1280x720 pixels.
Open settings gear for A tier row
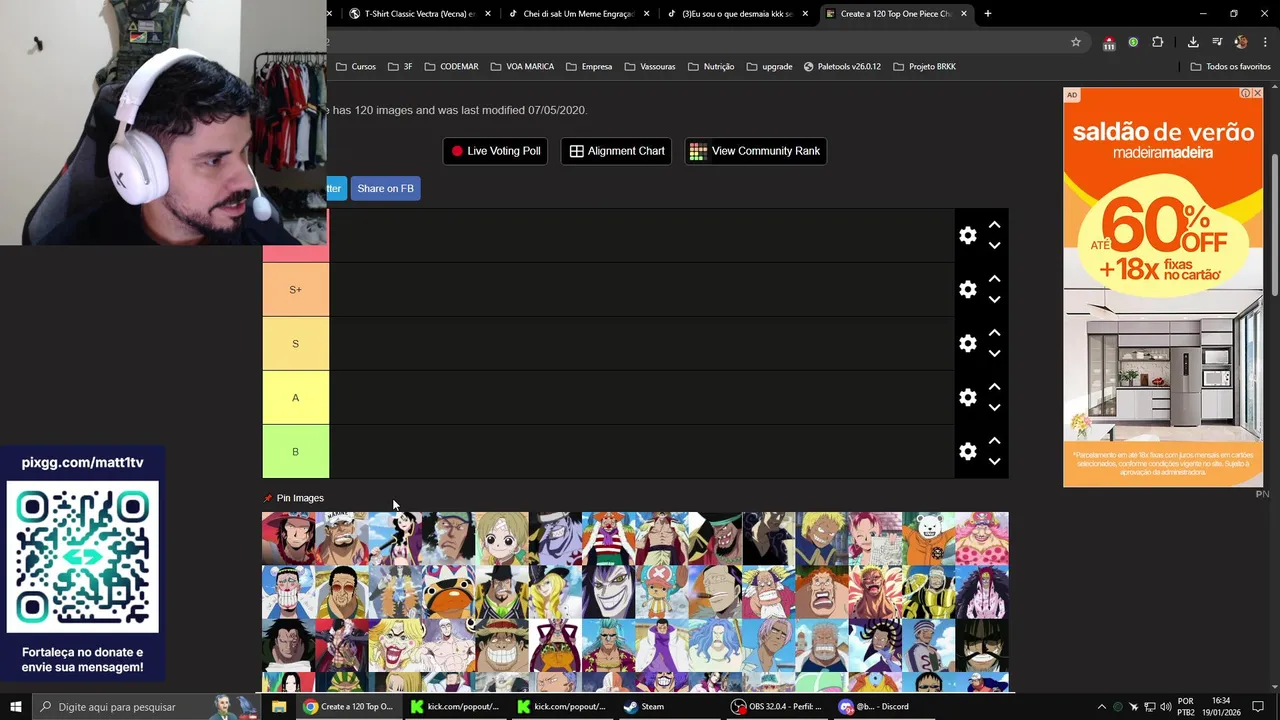(x=967, y=397)
